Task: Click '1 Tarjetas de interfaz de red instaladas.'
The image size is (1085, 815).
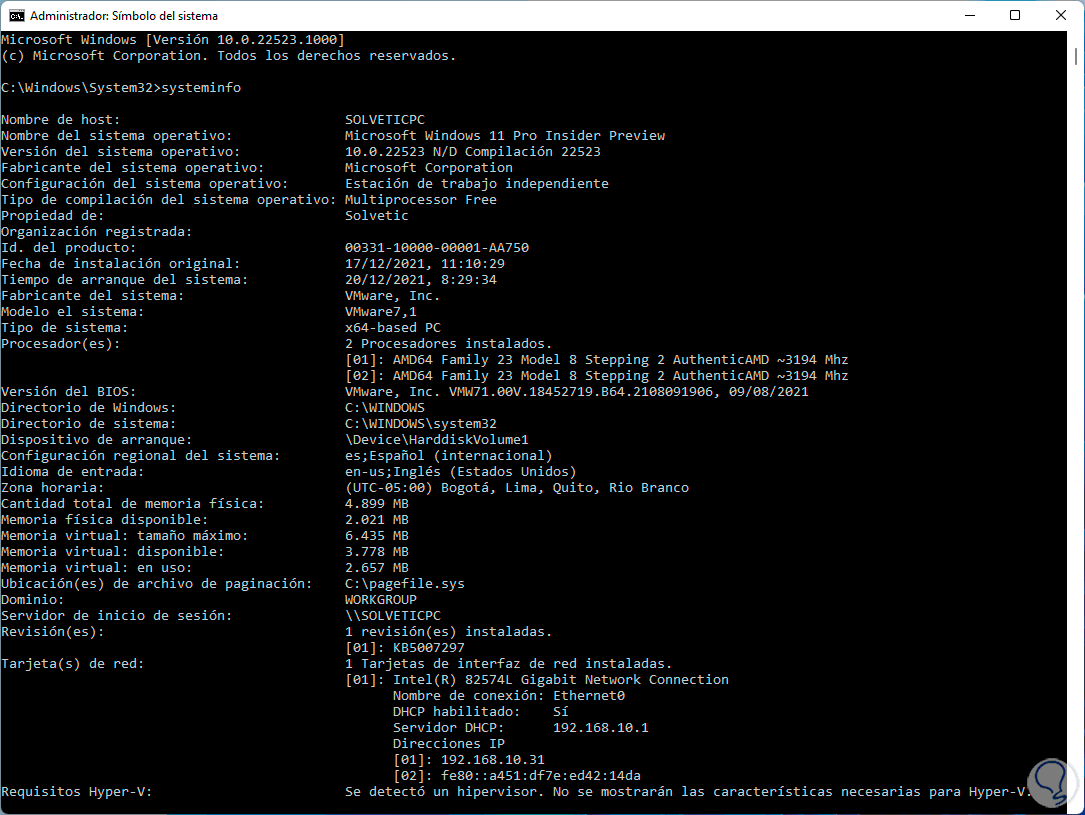Action: click(509, 663)
